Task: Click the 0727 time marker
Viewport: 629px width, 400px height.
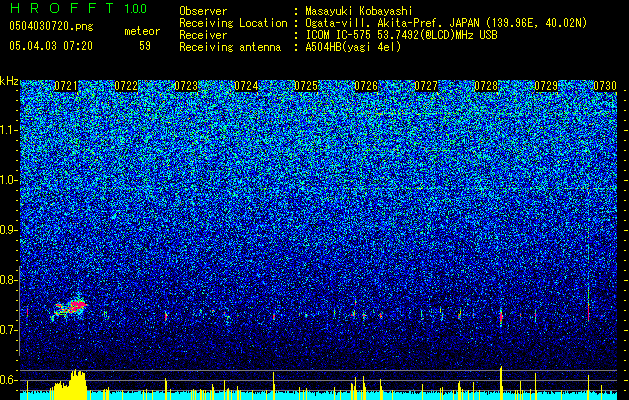Action: click(x=426, y=86)
